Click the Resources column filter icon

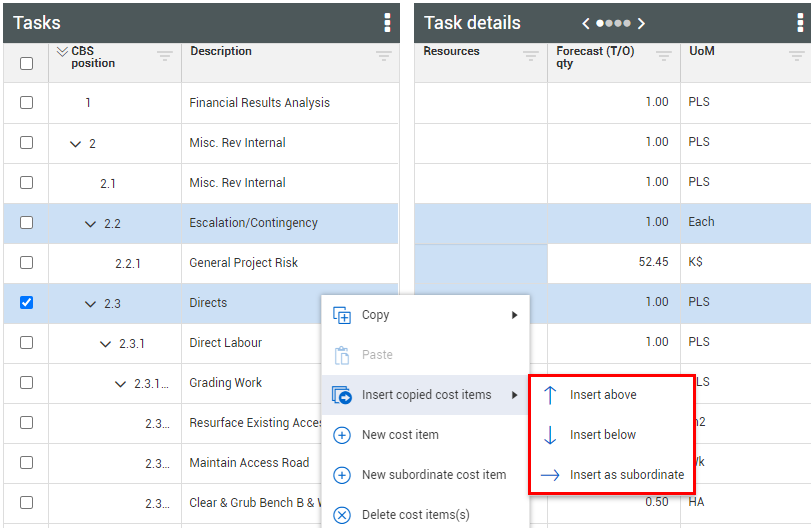[x=531, y=57]
